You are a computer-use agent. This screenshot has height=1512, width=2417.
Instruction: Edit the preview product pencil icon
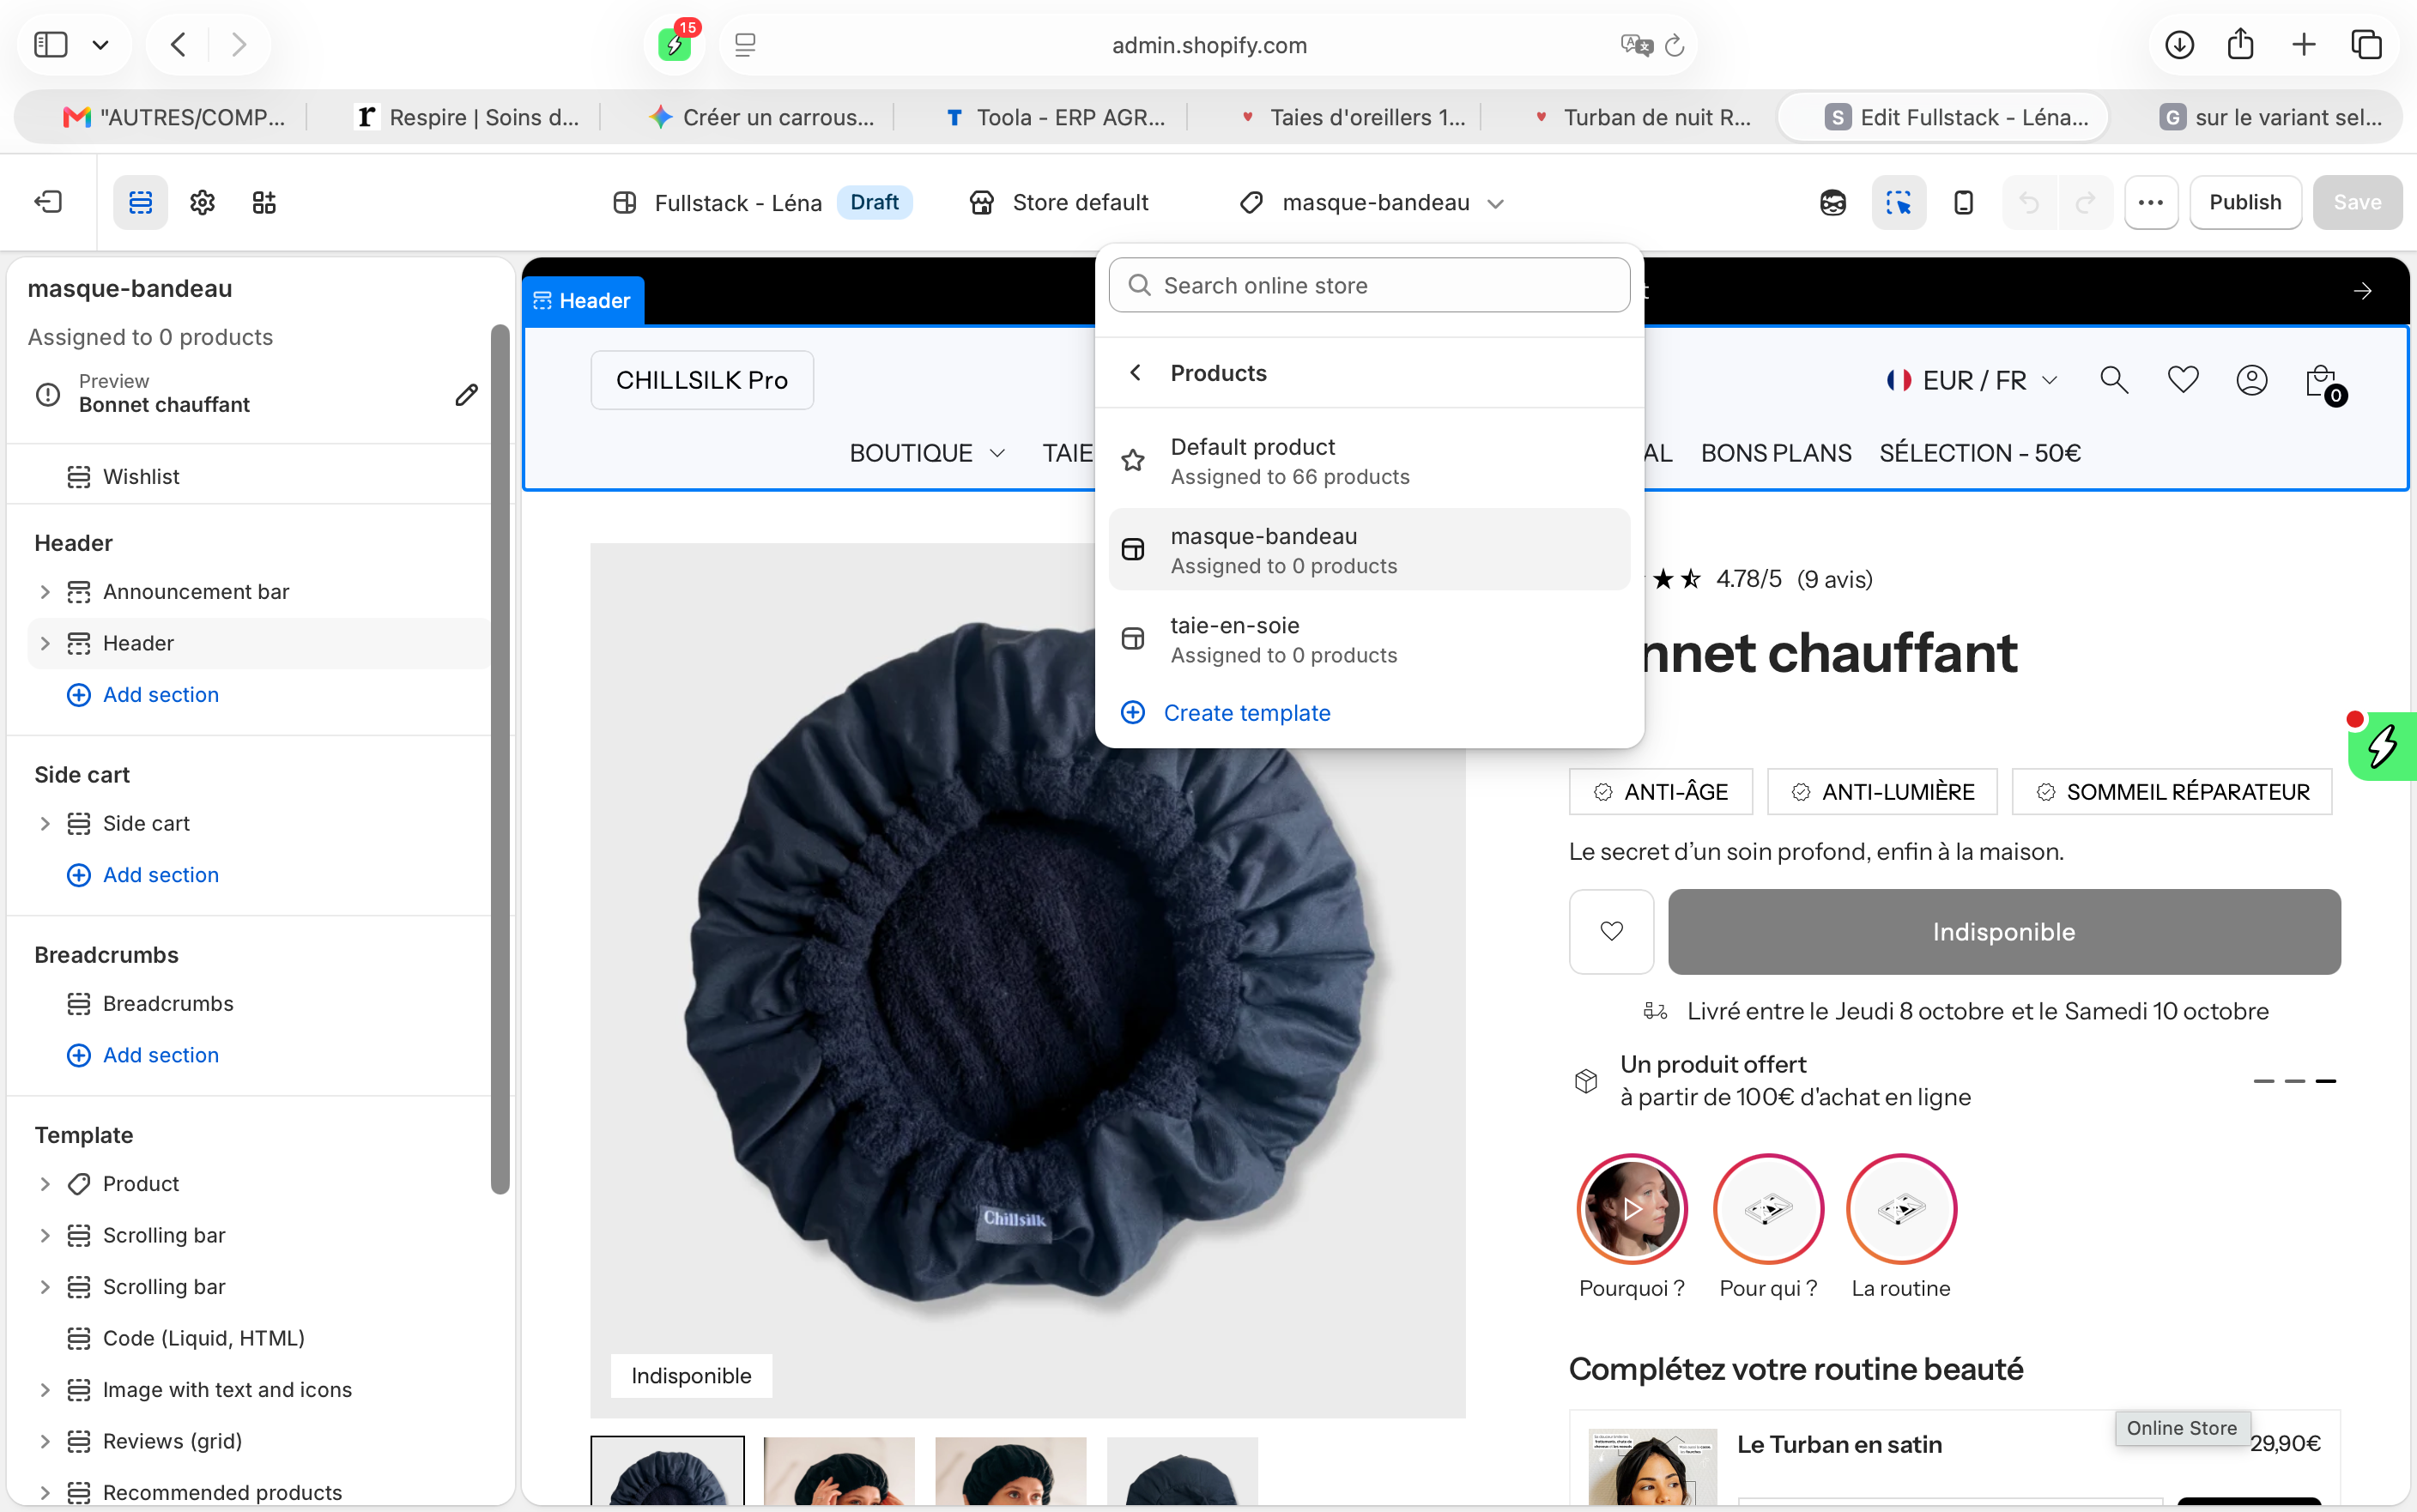pos(466,394)
